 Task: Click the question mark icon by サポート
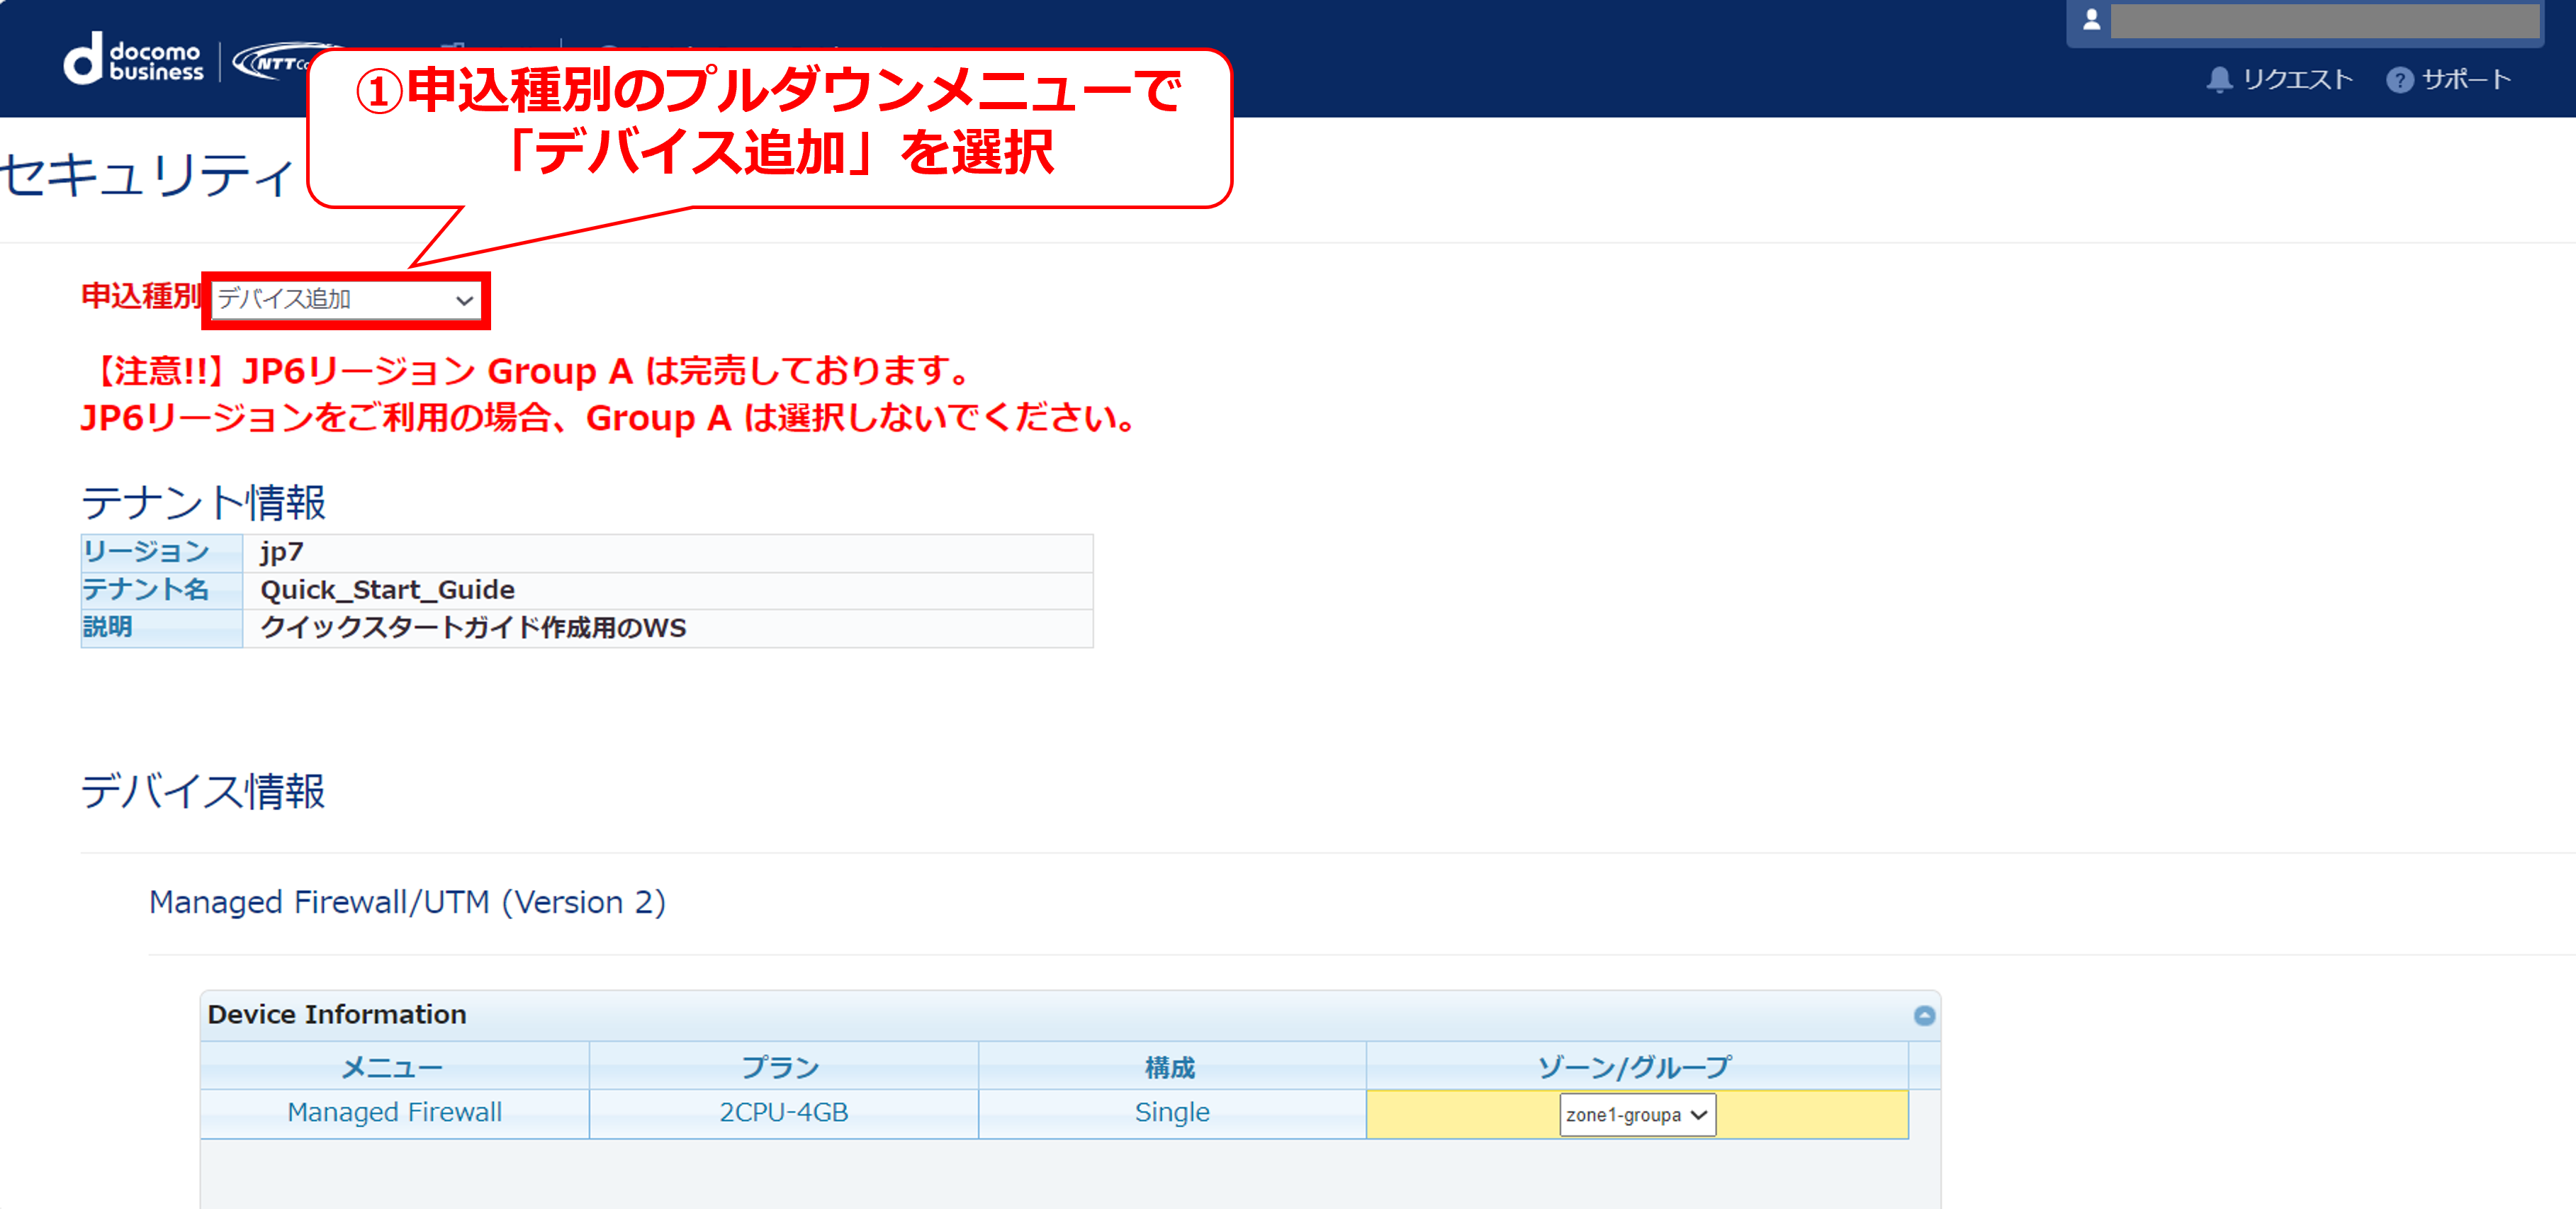2399,80
